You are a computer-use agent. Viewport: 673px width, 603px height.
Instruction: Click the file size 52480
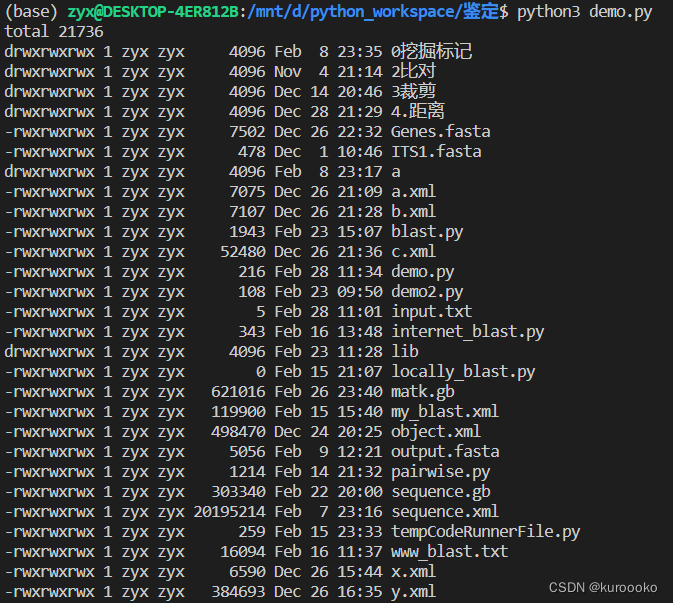coord(243,252)
